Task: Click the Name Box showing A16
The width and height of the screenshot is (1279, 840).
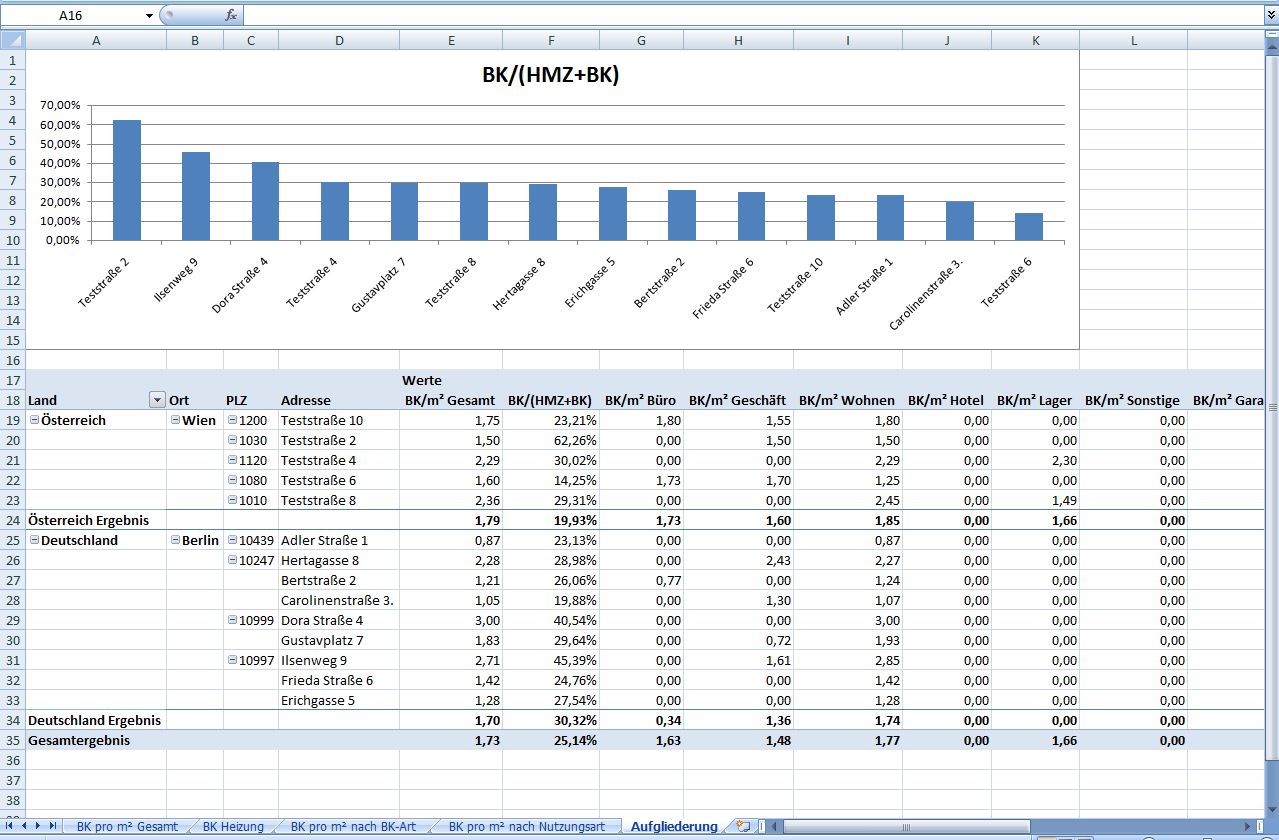Action: 70,15
